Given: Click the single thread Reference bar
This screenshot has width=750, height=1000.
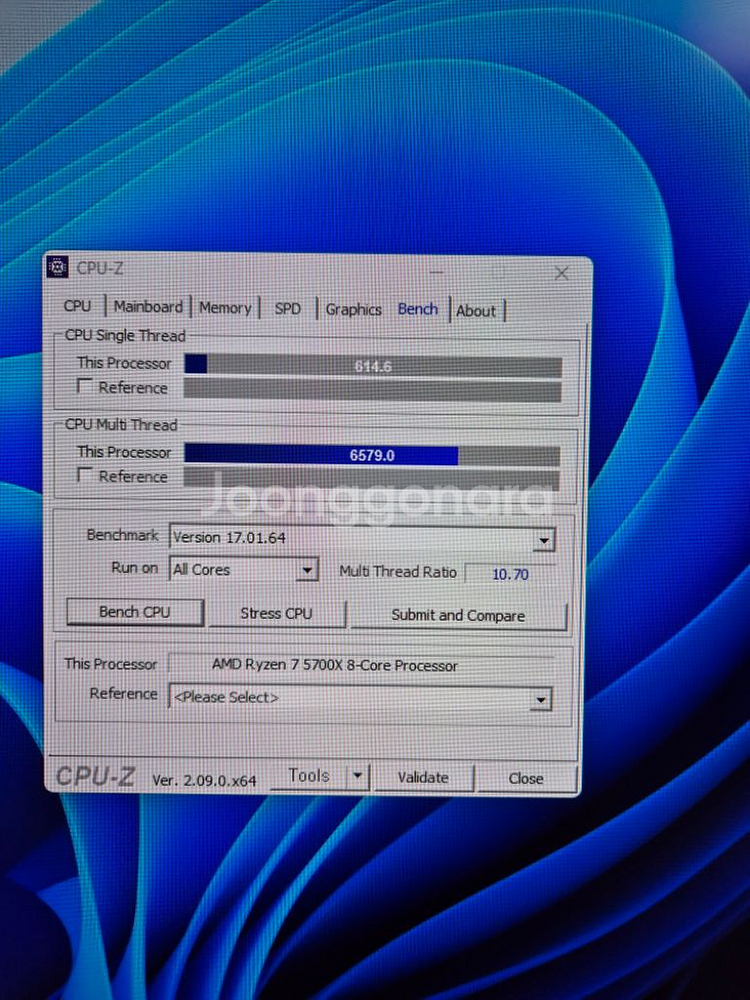Looking at the screenshot, I should [x=372, y=390].
